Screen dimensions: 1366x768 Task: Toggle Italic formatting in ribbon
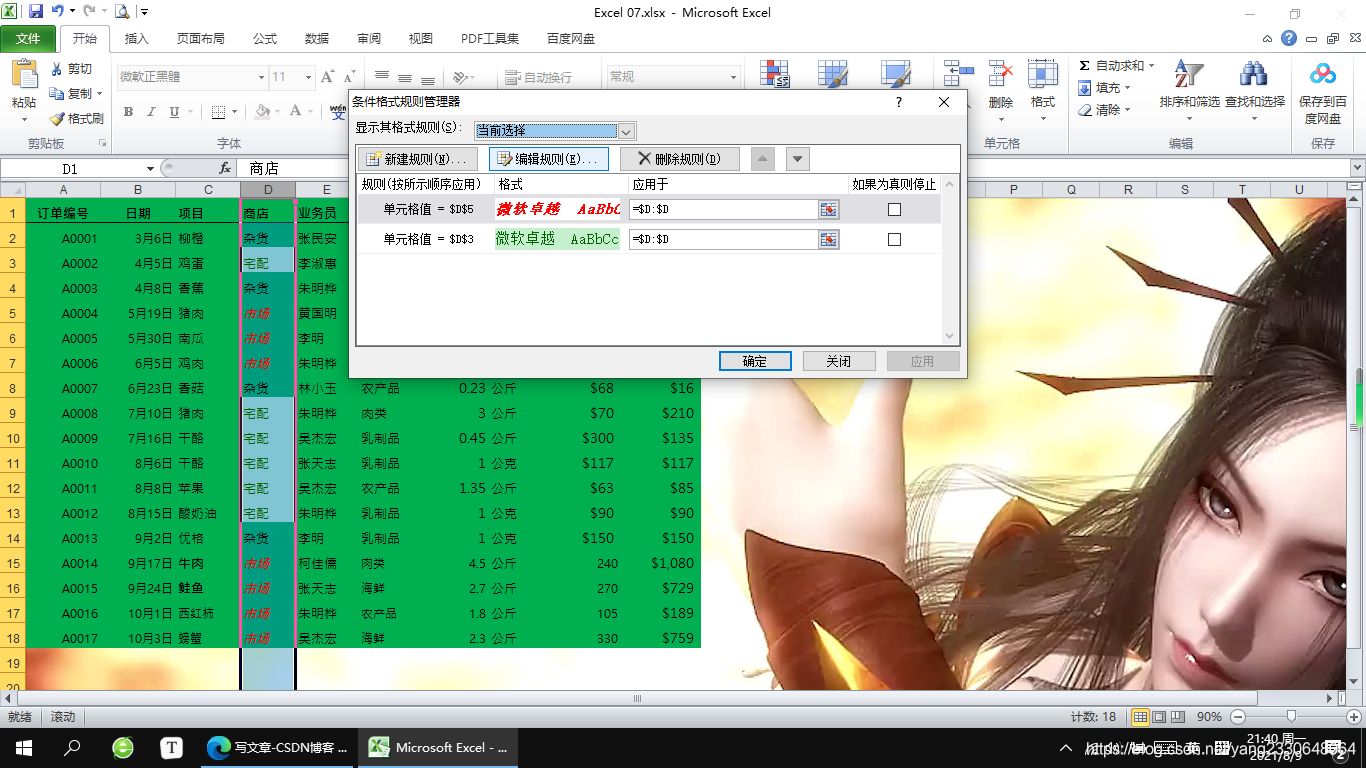pos(151,112)
